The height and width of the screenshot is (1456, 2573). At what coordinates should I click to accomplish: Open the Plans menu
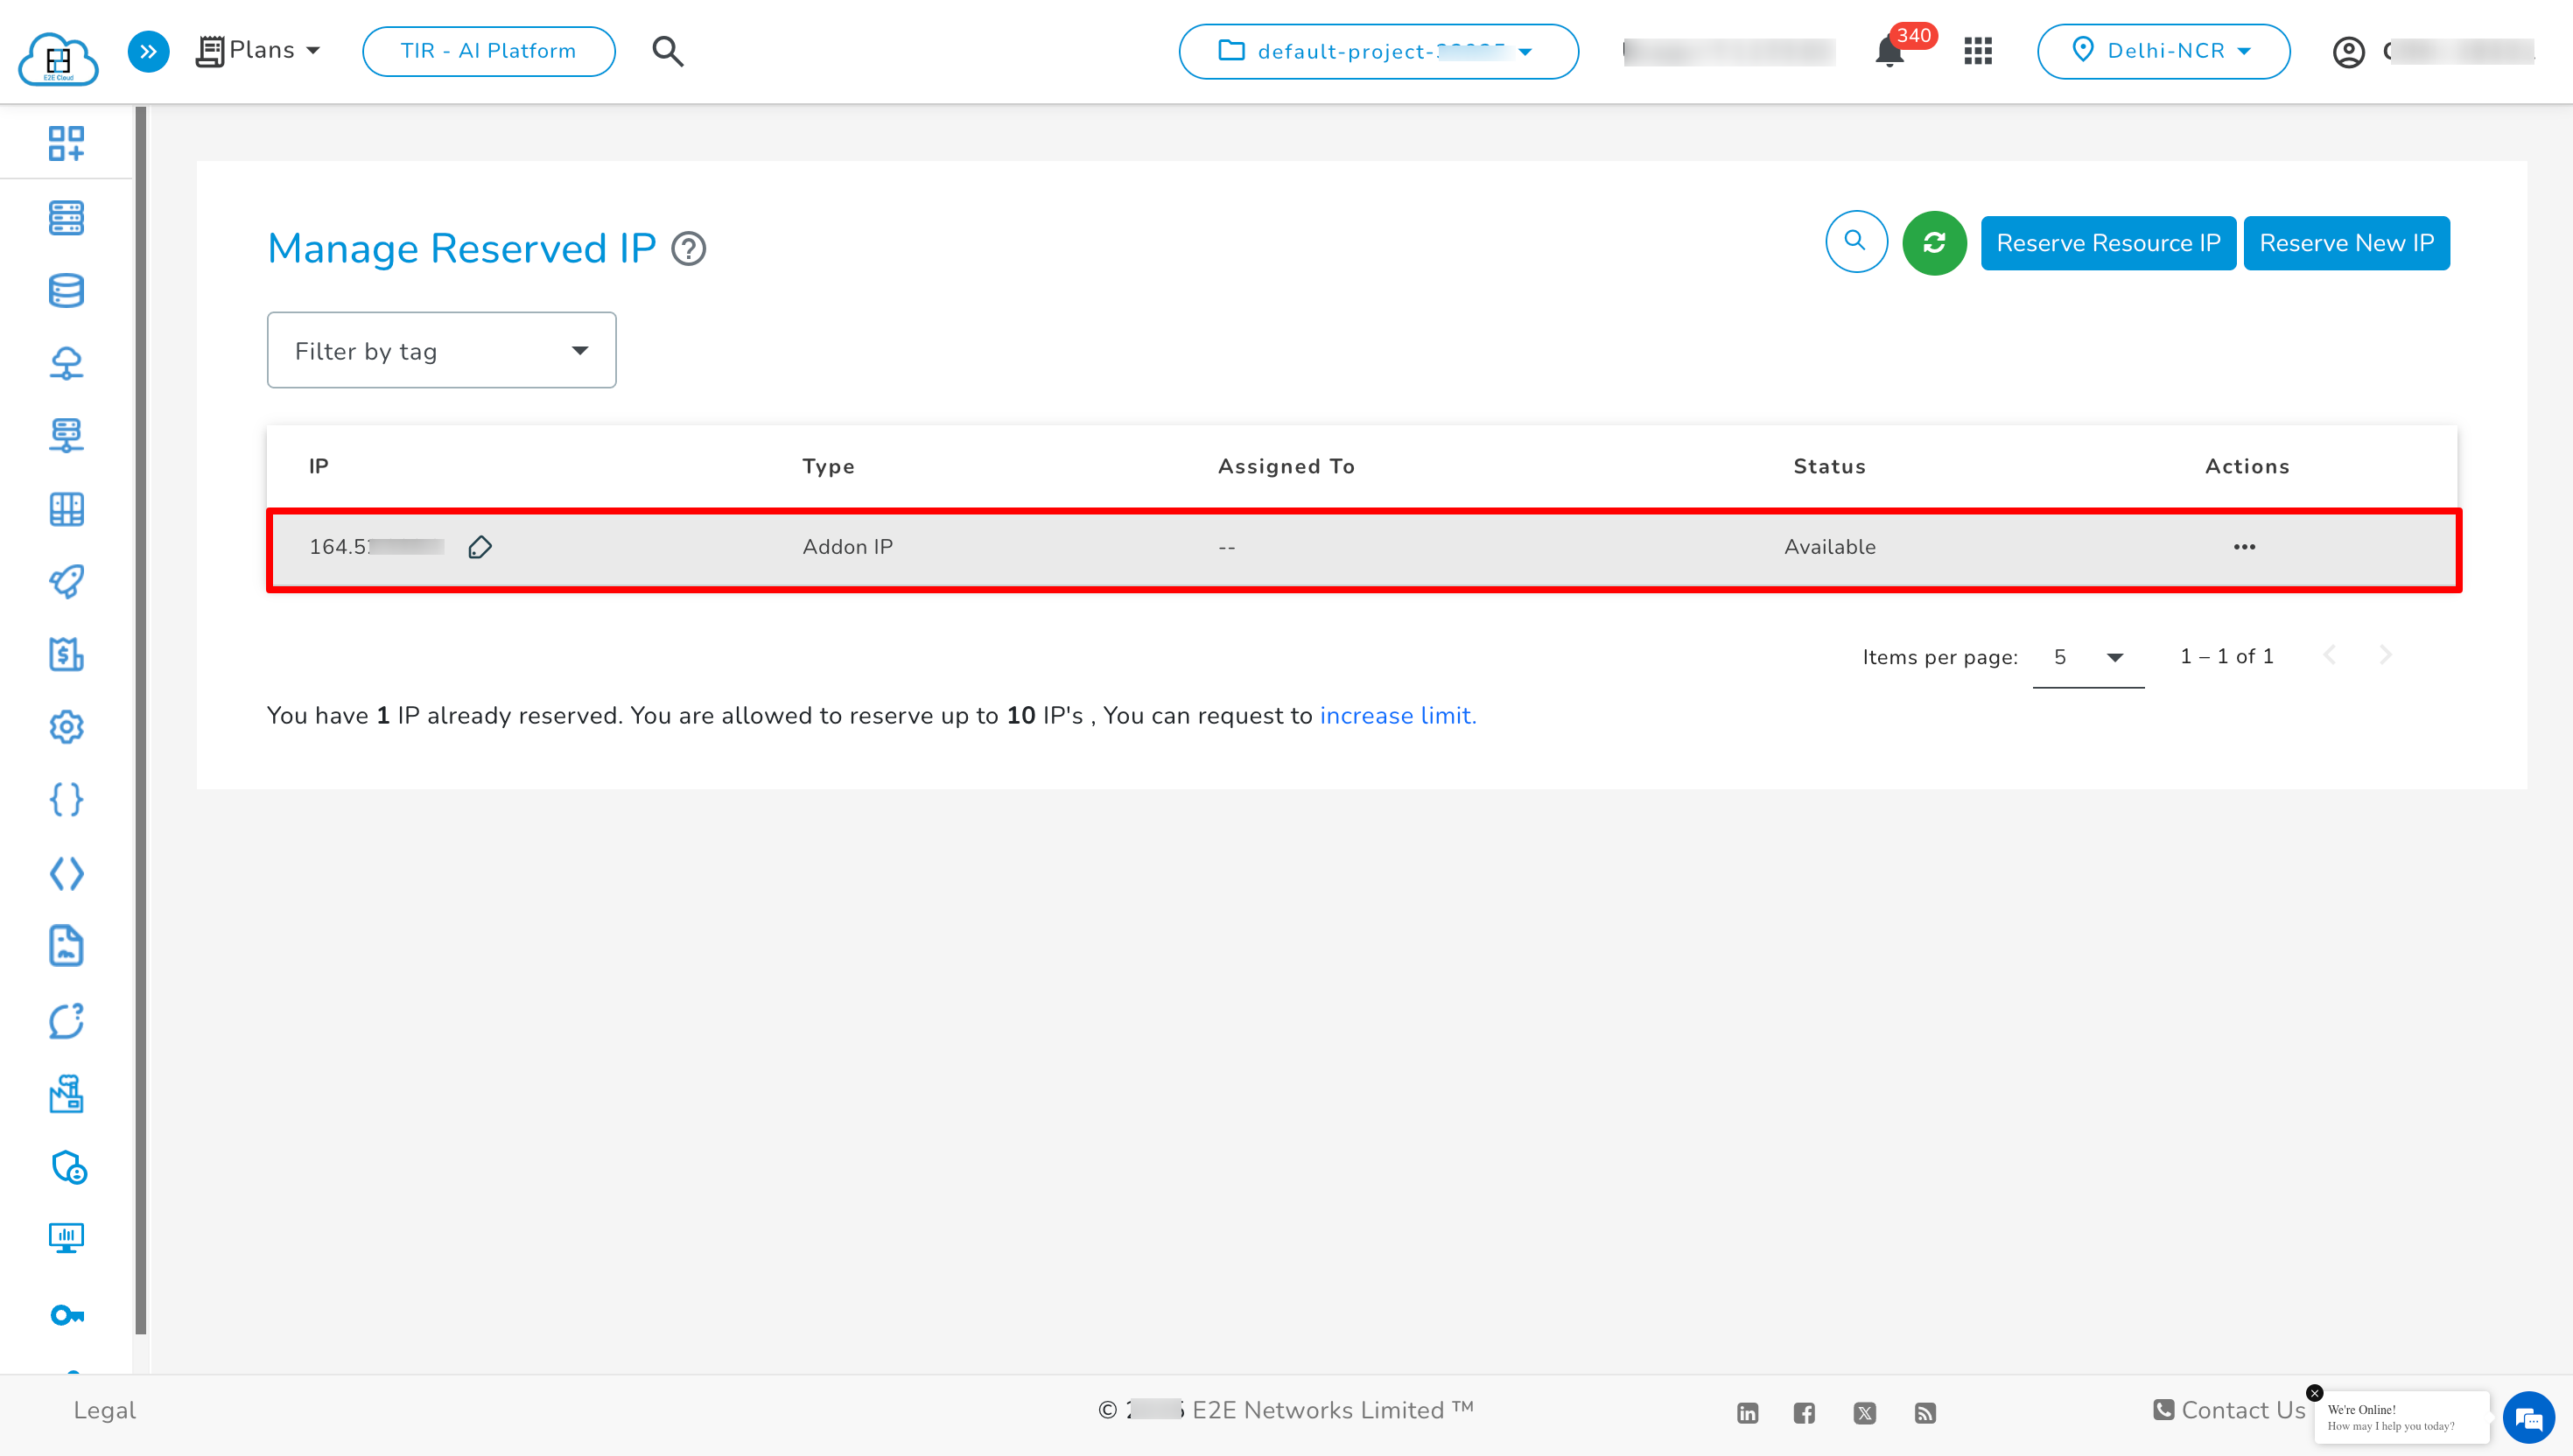258,50
